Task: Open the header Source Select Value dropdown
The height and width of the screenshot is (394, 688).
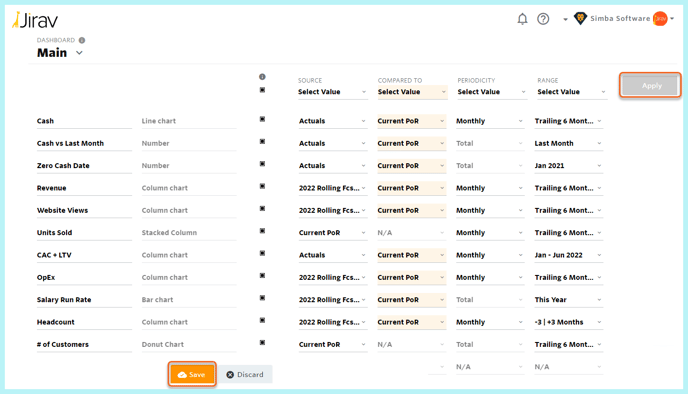Action: point(333,92)
